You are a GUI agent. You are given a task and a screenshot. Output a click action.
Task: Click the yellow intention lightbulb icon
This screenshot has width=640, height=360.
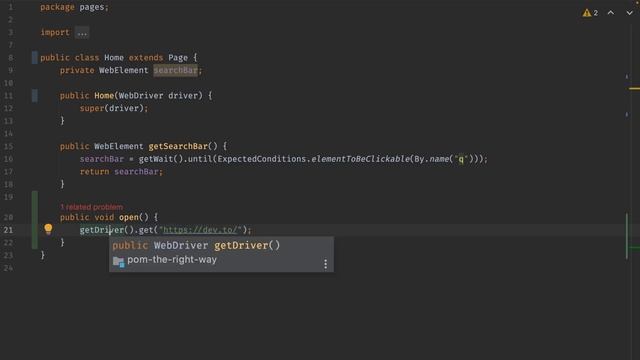(48, 229)
